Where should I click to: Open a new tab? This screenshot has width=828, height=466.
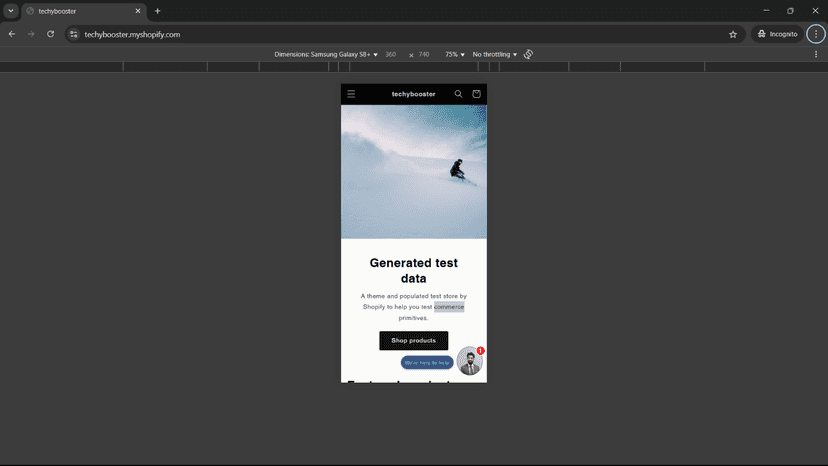coord(157,11)
